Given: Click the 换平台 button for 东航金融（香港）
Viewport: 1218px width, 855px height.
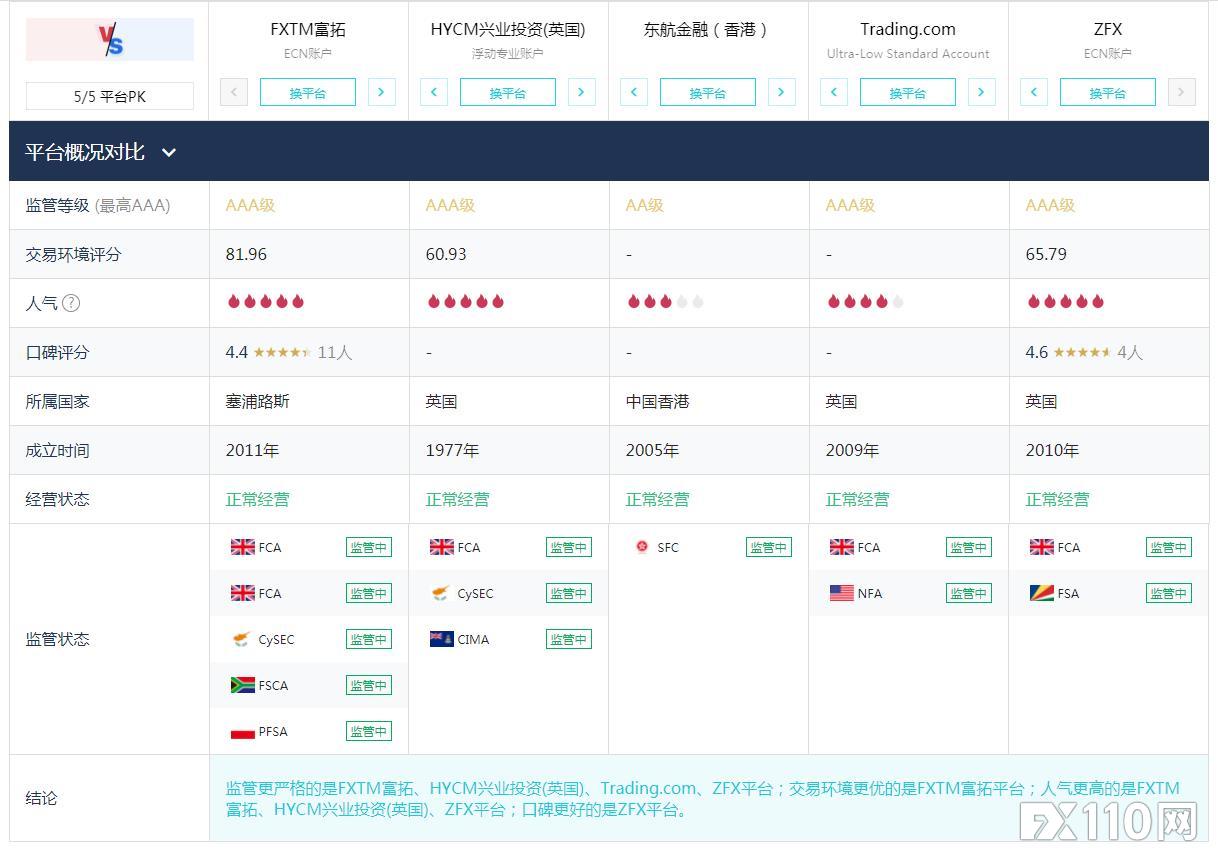Looking at the screenshot, I should click(x=707, y=93).
